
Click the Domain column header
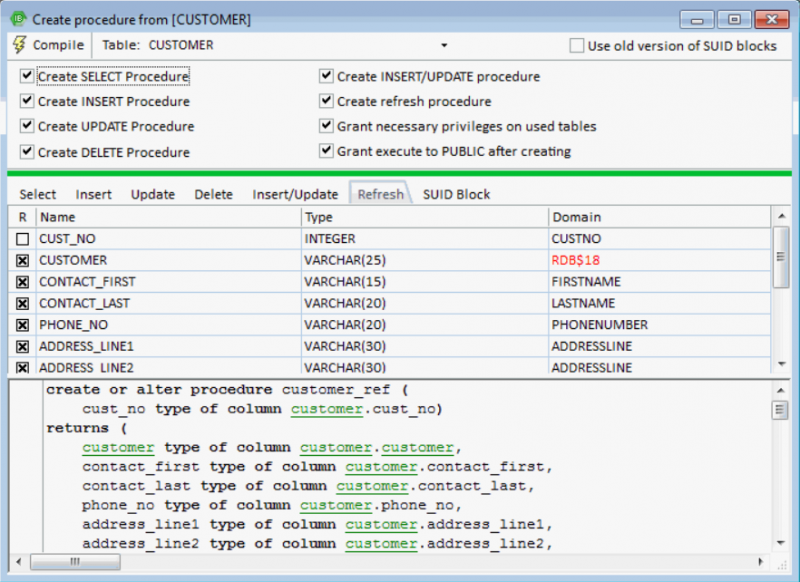tap(659, 217)
